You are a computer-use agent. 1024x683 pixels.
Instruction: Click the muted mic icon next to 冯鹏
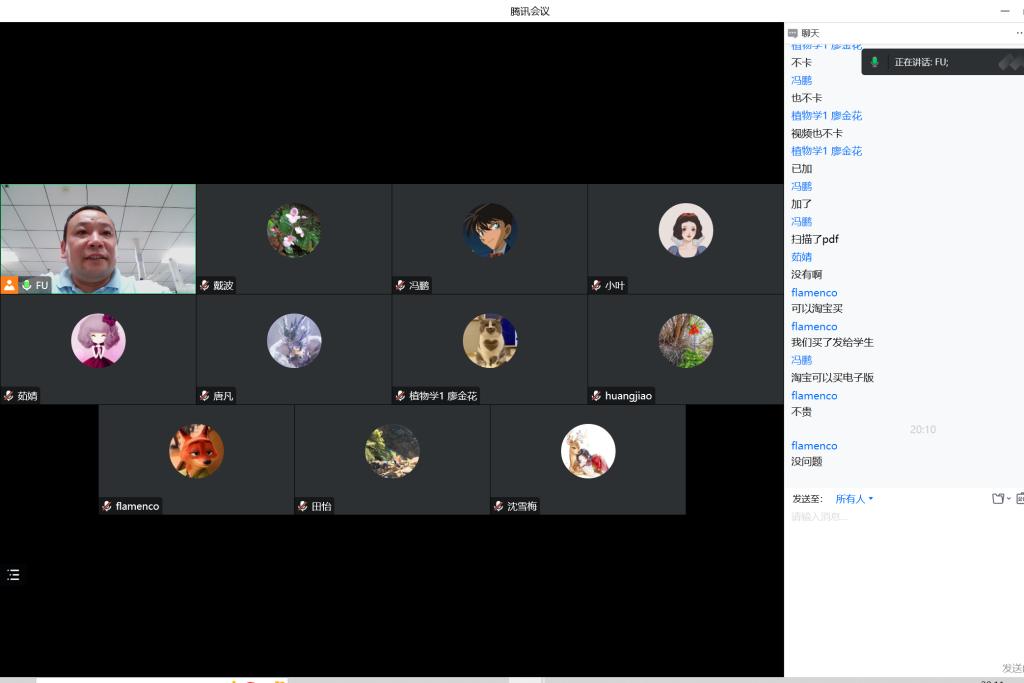[401, 286]
